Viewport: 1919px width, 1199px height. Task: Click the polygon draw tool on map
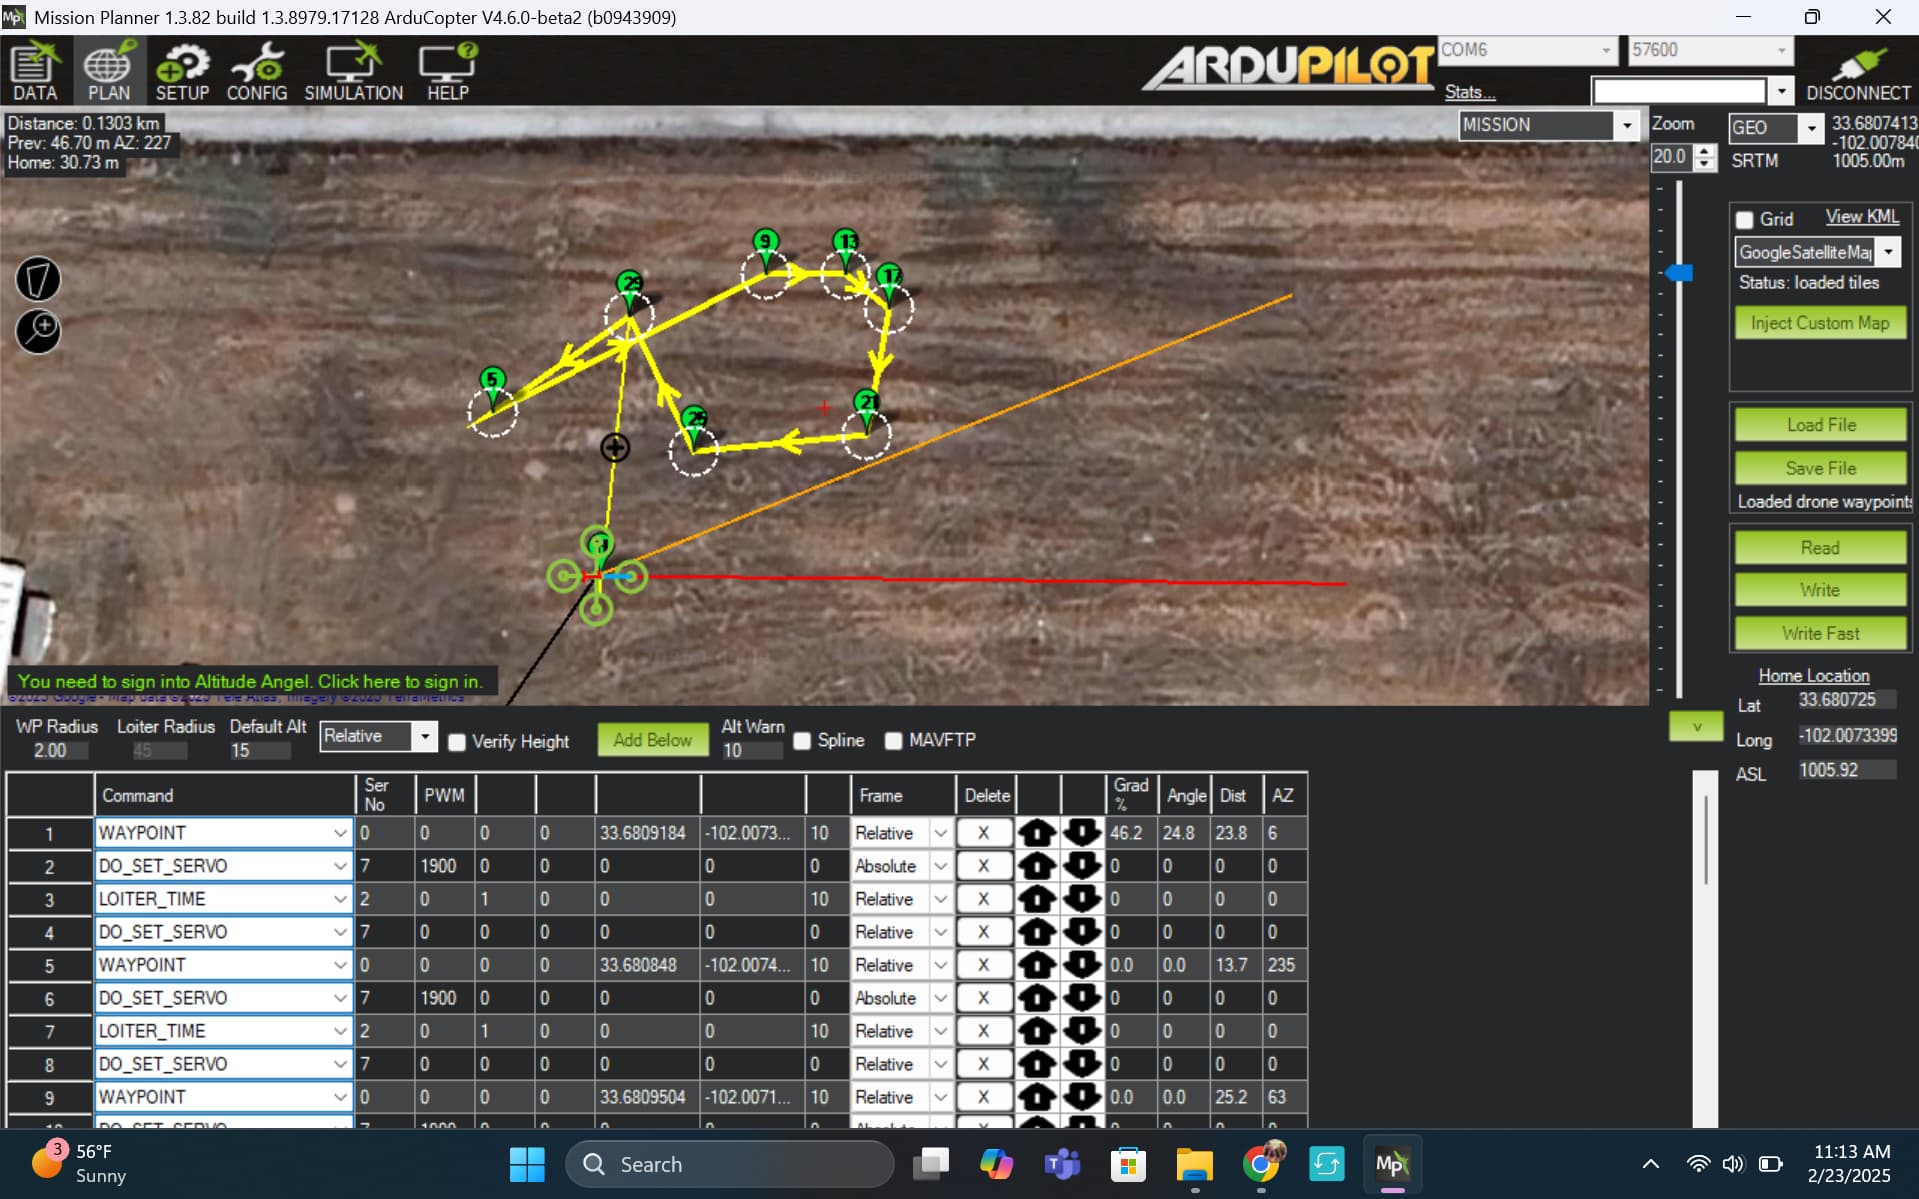click(38, 279)
